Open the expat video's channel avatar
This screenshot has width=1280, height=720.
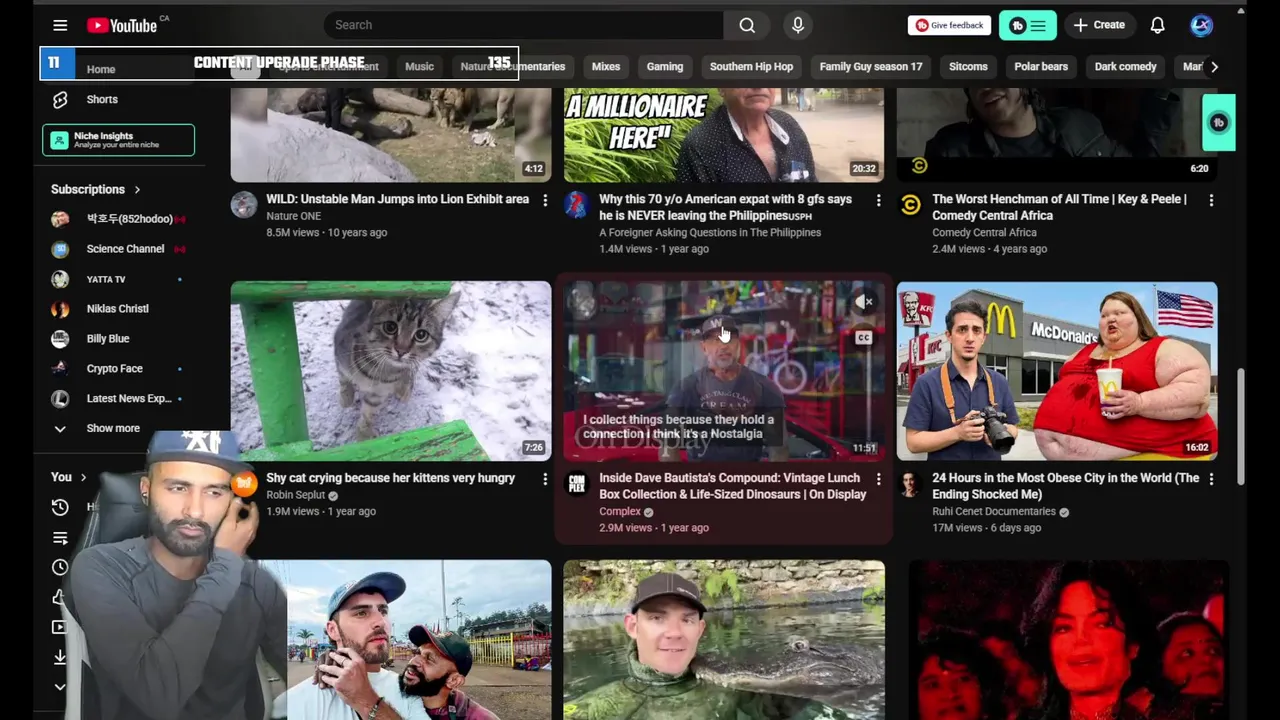(x=577, y=205)
